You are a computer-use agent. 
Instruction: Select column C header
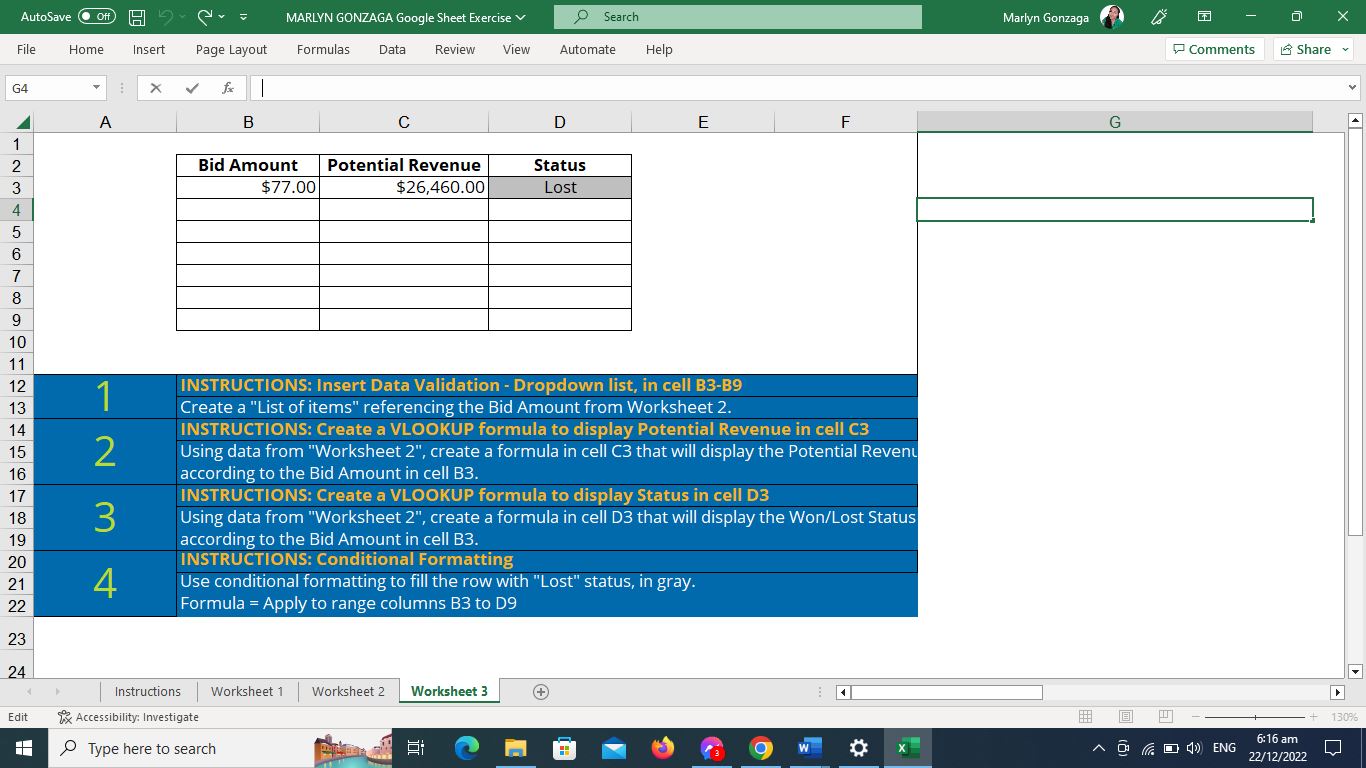click(x=404, y=122)
